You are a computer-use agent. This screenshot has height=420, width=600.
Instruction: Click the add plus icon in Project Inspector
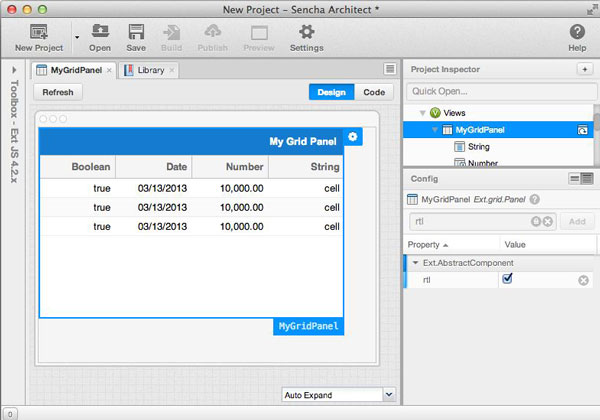coord(584,69)
